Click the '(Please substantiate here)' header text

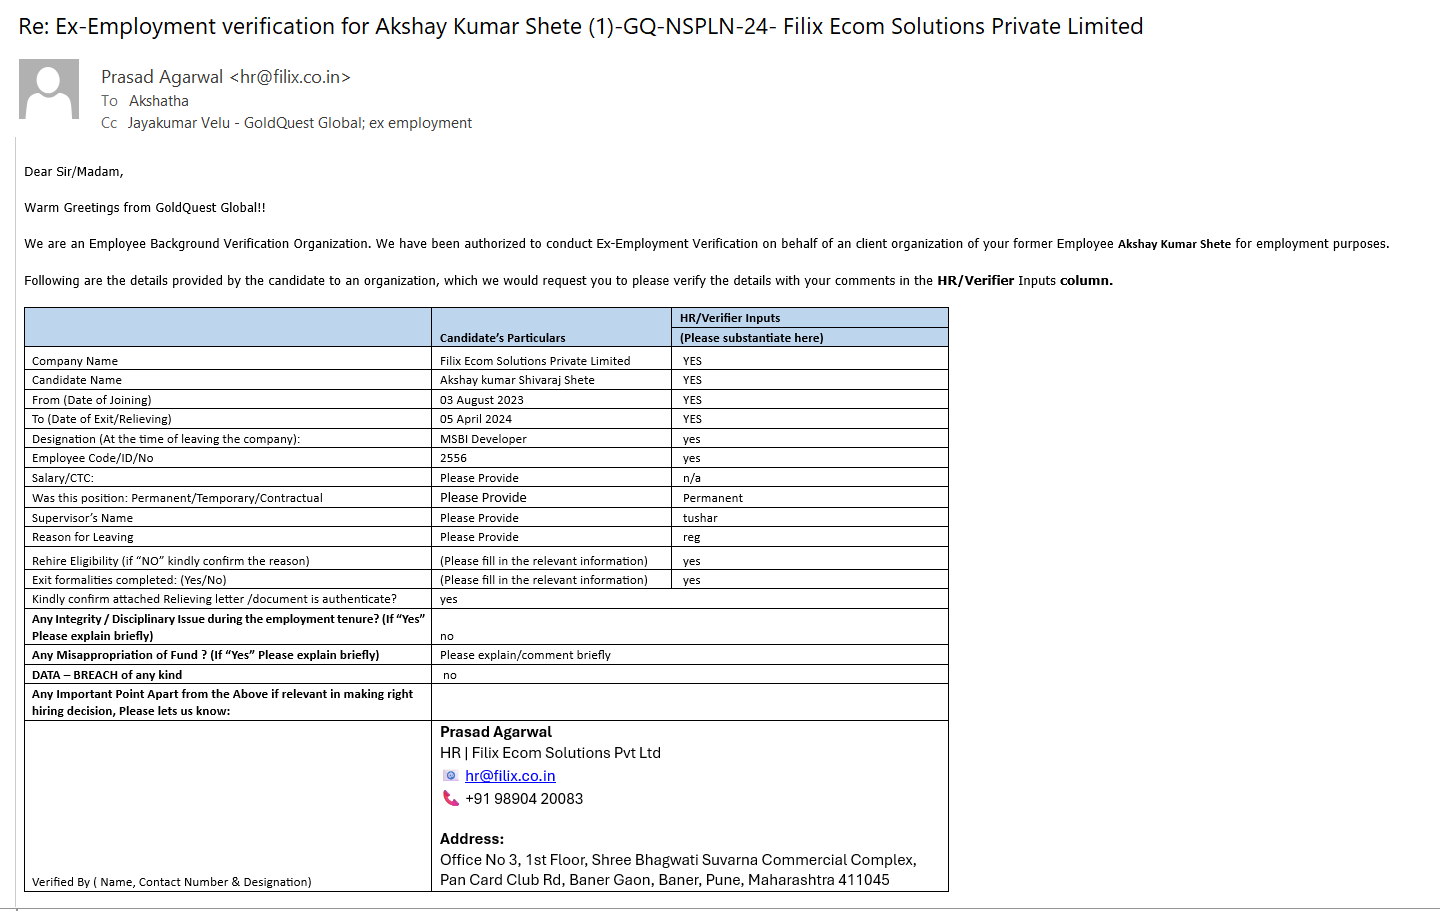point(752,338)
